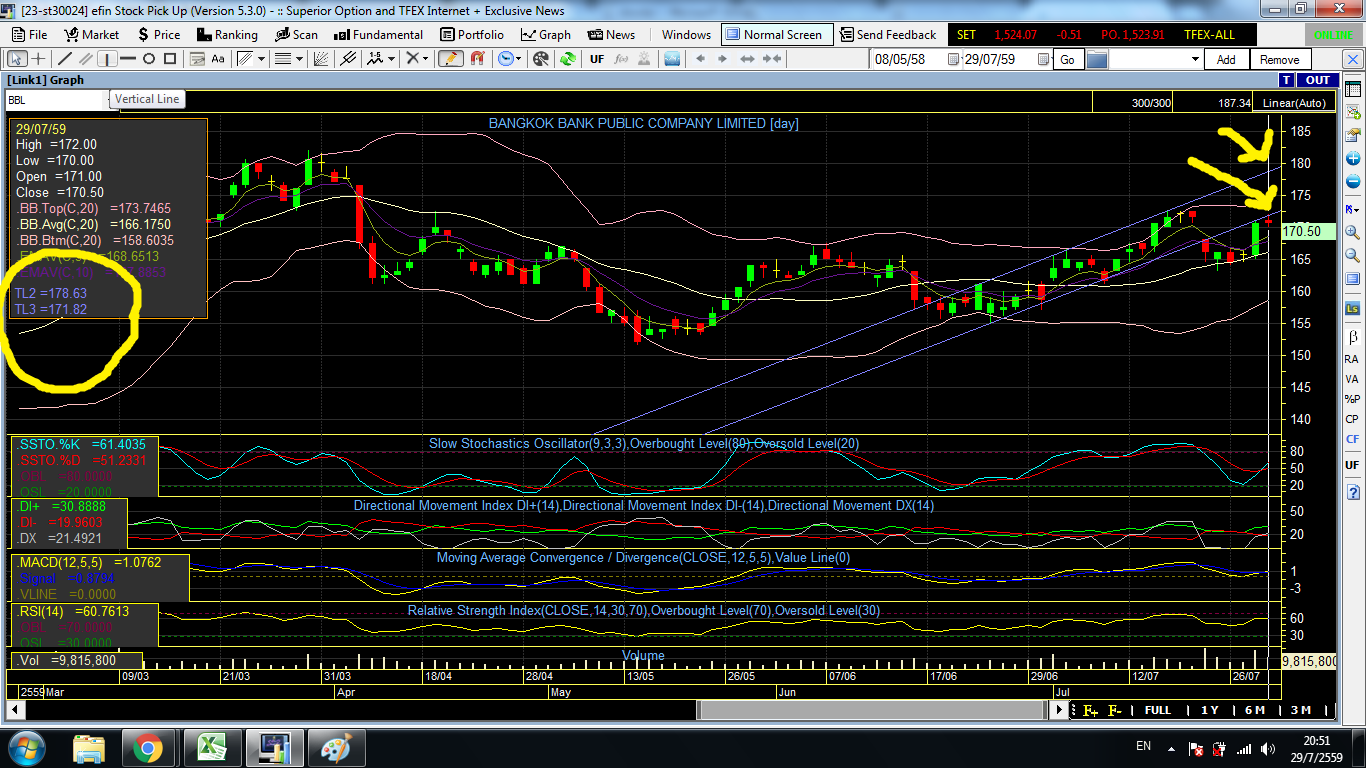
Task: Click the sidebar help question icon
Action: point(1352,493)
